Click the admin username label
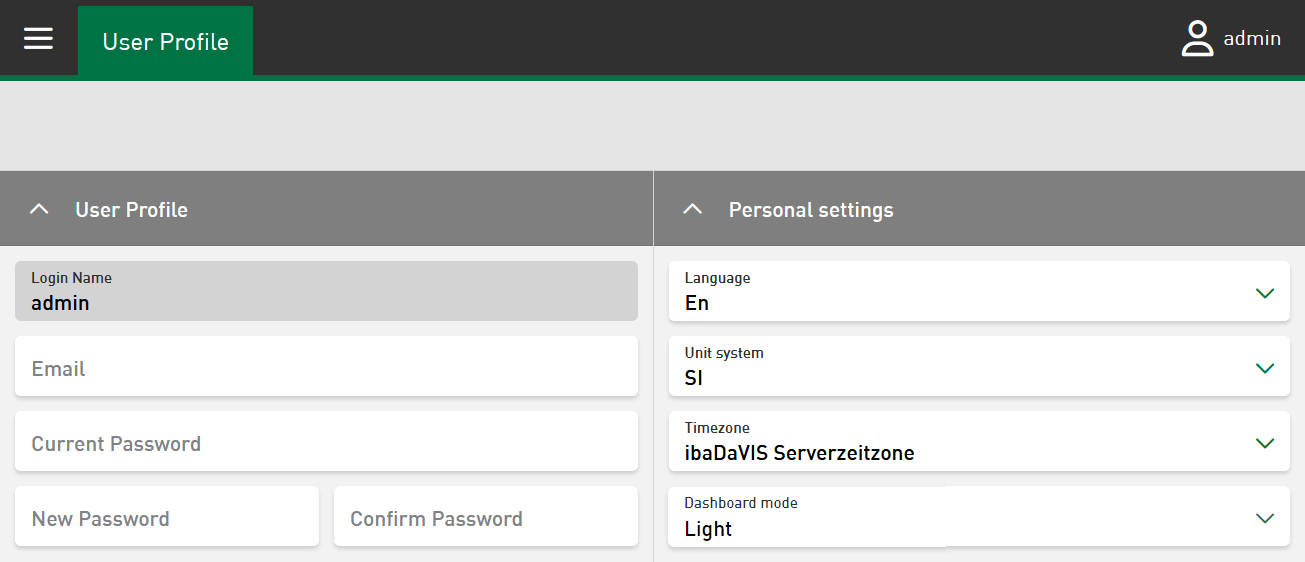This screenshot has width=1305, height=562. pos(1252,39)
